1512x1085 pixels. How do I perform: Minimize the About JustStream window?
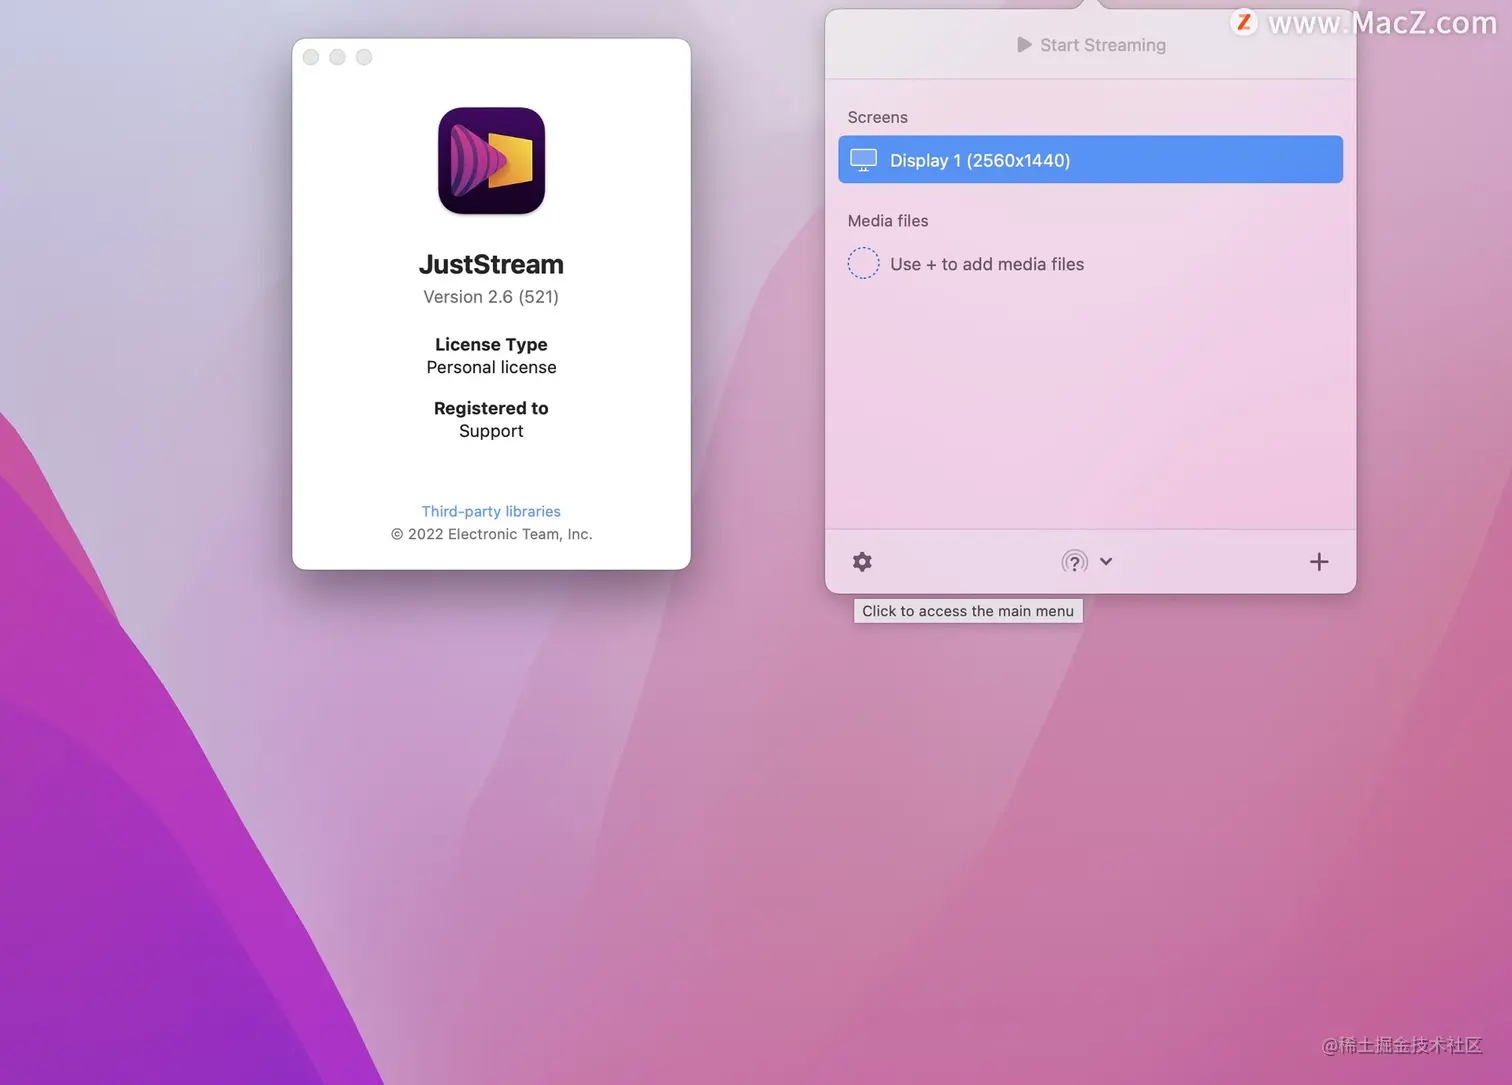338,57
